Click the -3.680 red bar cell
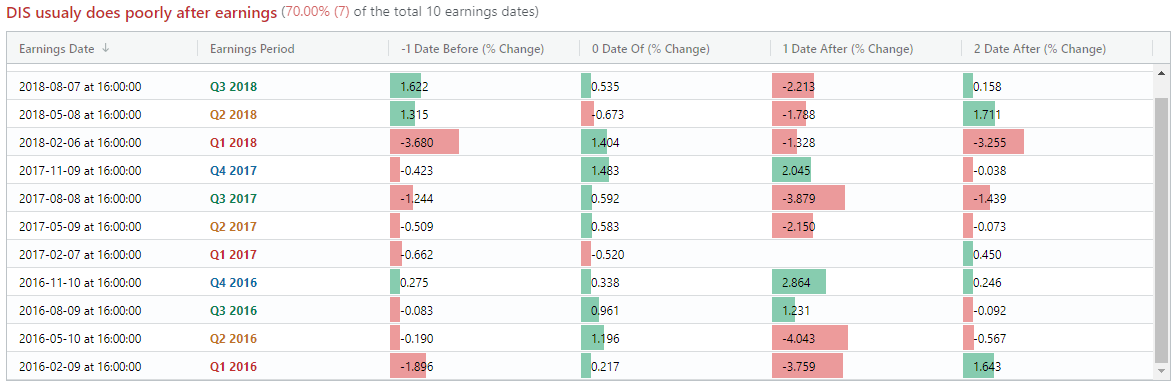Viewport: 1174px width, 384px height. point(484,143)
